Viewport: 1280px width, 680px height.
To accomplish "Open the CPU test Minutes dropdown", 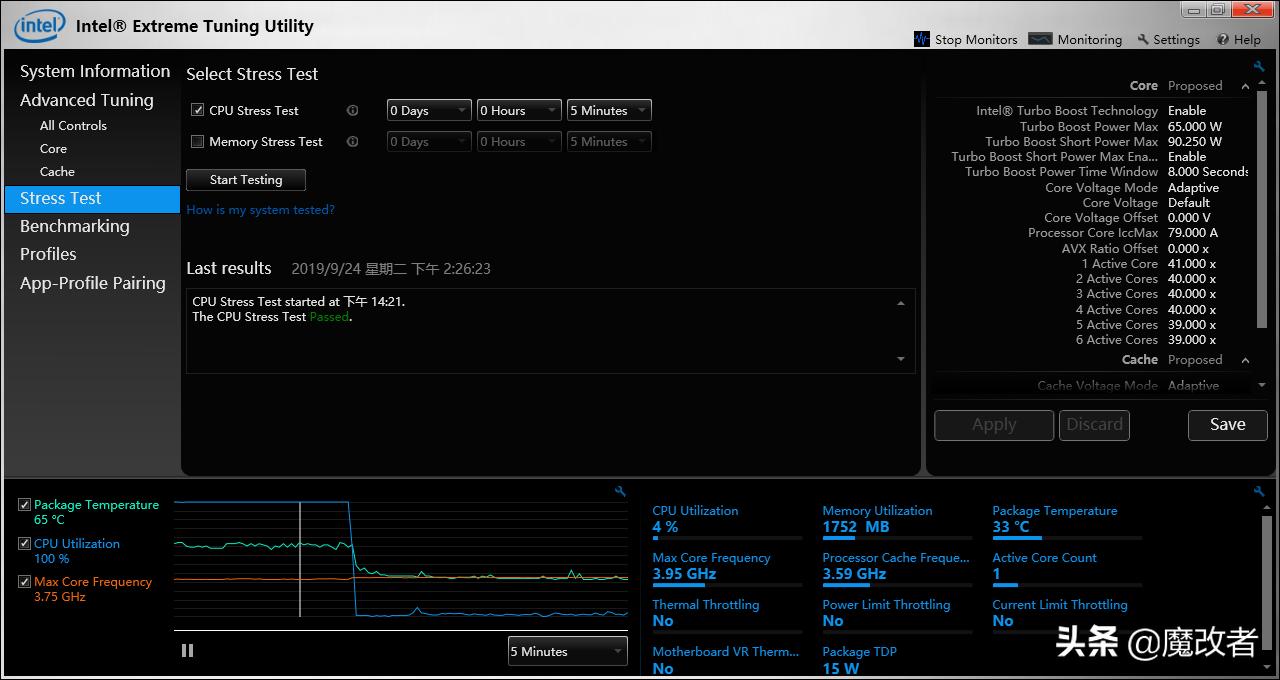I will click(x=608, y=111).
